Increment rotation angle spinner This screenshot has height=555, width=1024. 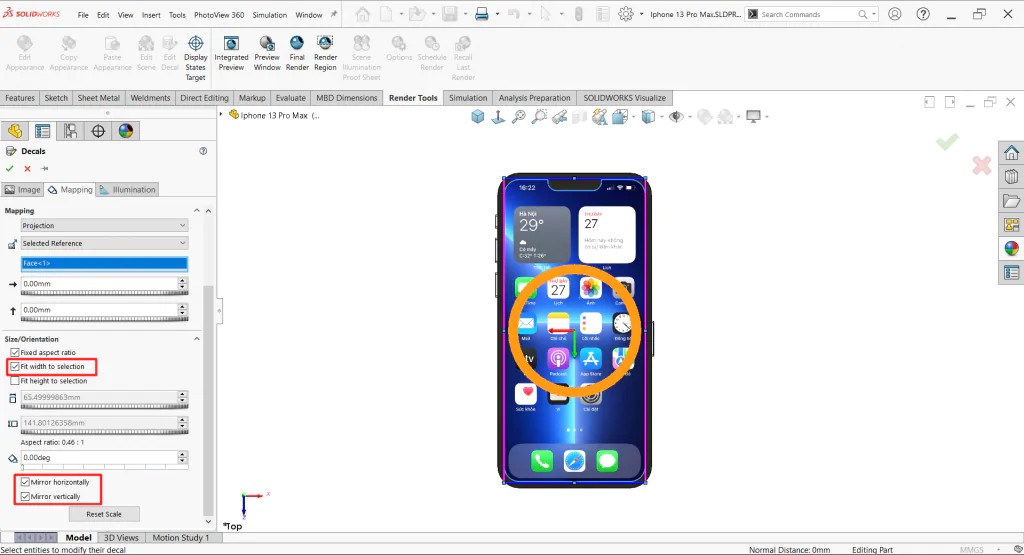point(183,454)
